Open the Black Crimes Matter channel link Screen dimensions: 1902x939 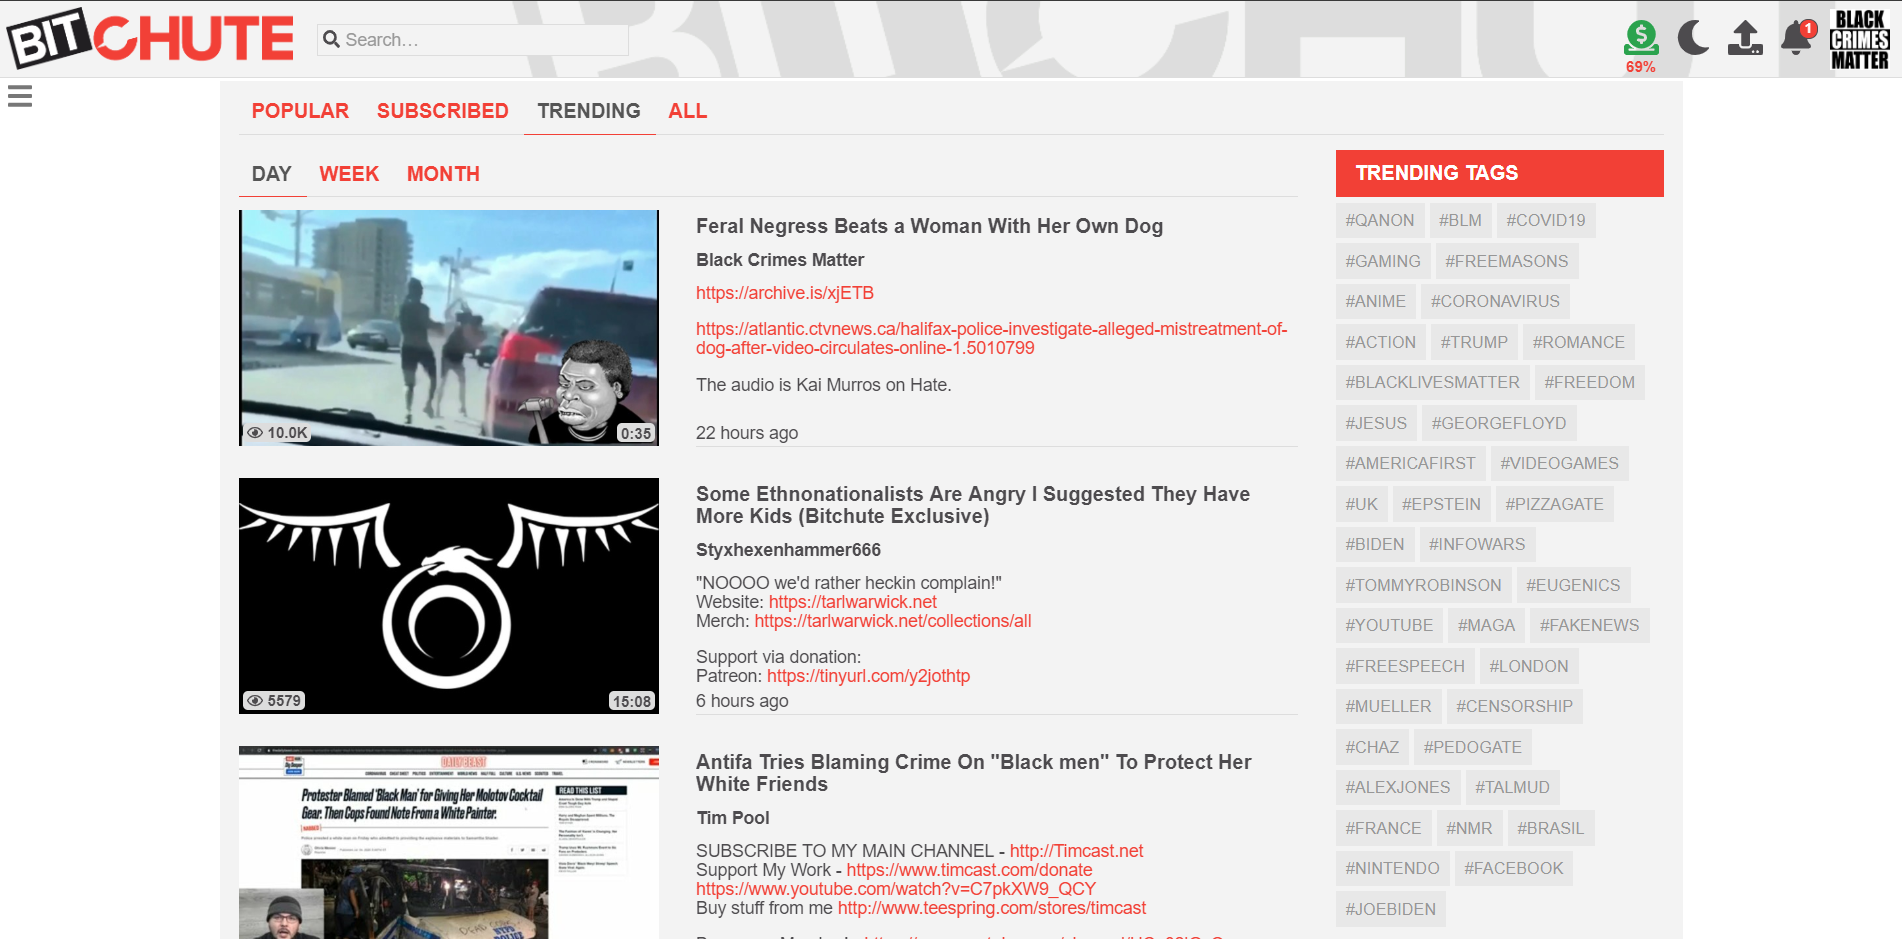[x=780, y=260]
